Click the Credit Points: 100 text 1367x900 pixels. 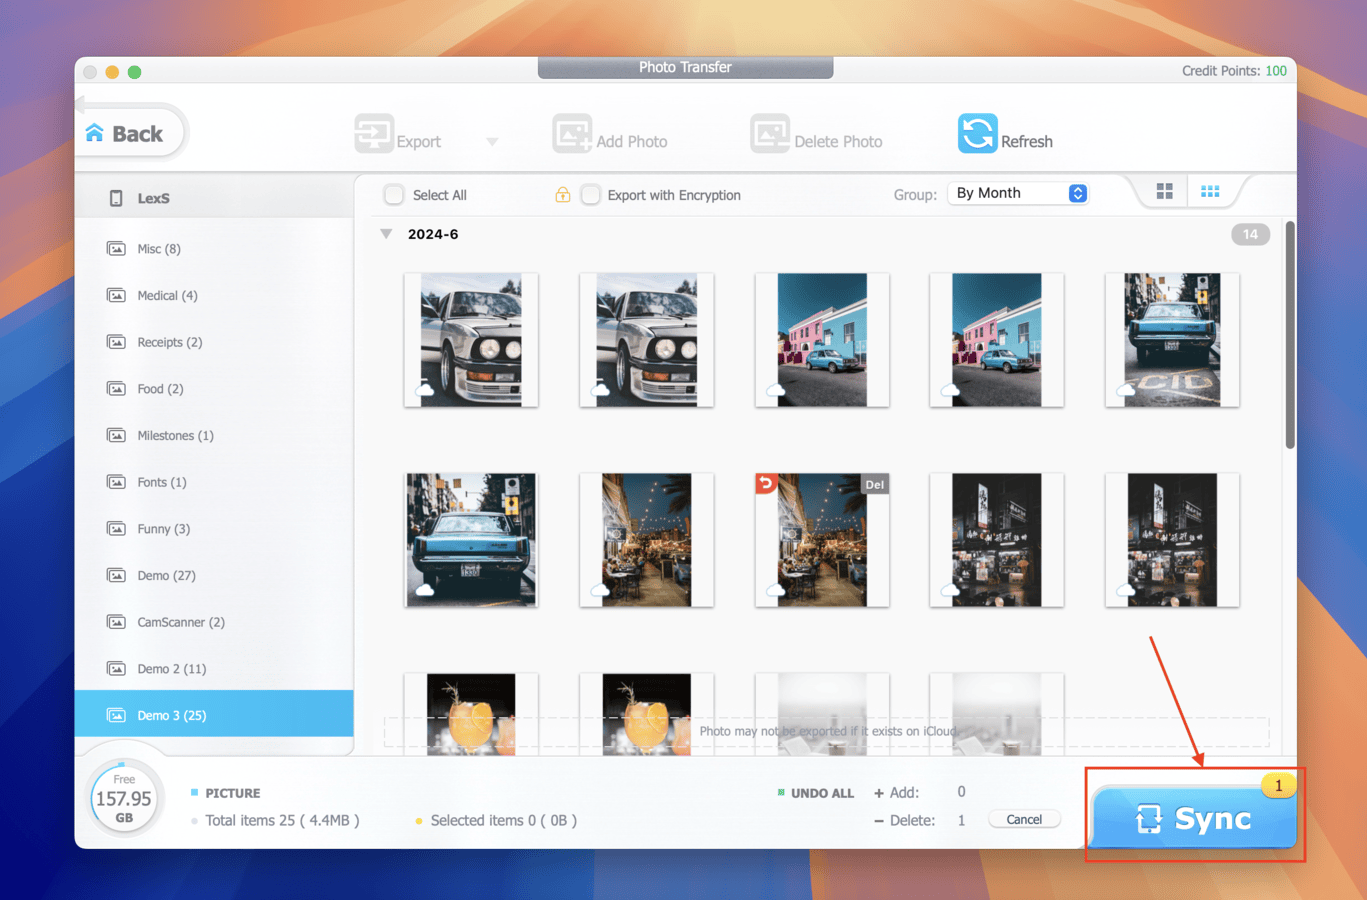[x=1234, y=71]
